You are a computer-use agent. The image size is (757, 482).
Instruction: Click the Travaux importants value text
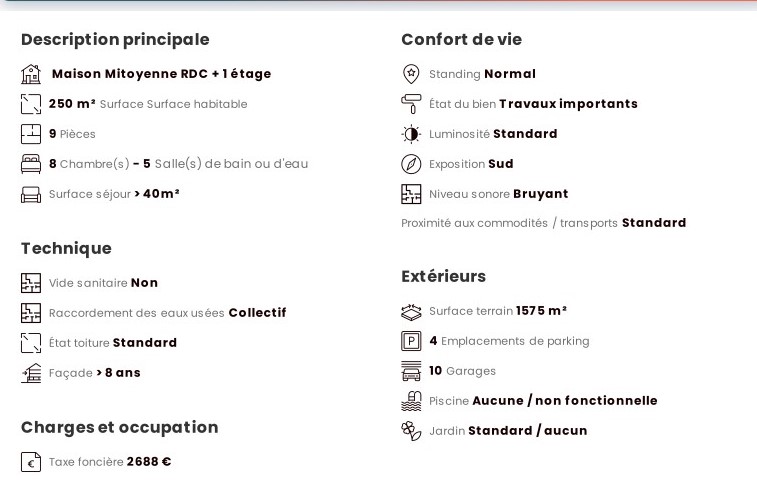tap(568, 104)
